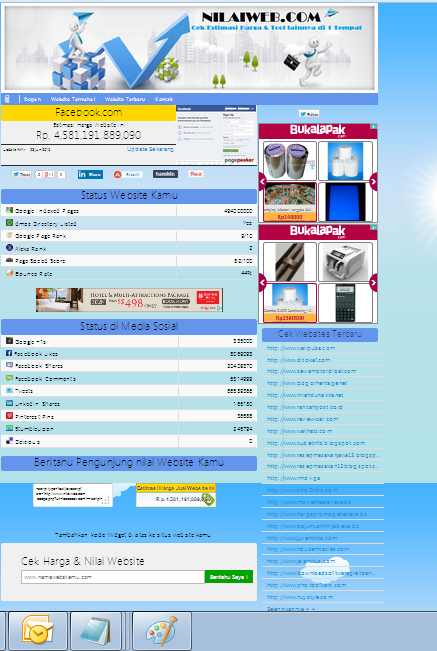Click the Facebook Shares icon
This screenshot has width=437, height=651.
tap(9, 365)
